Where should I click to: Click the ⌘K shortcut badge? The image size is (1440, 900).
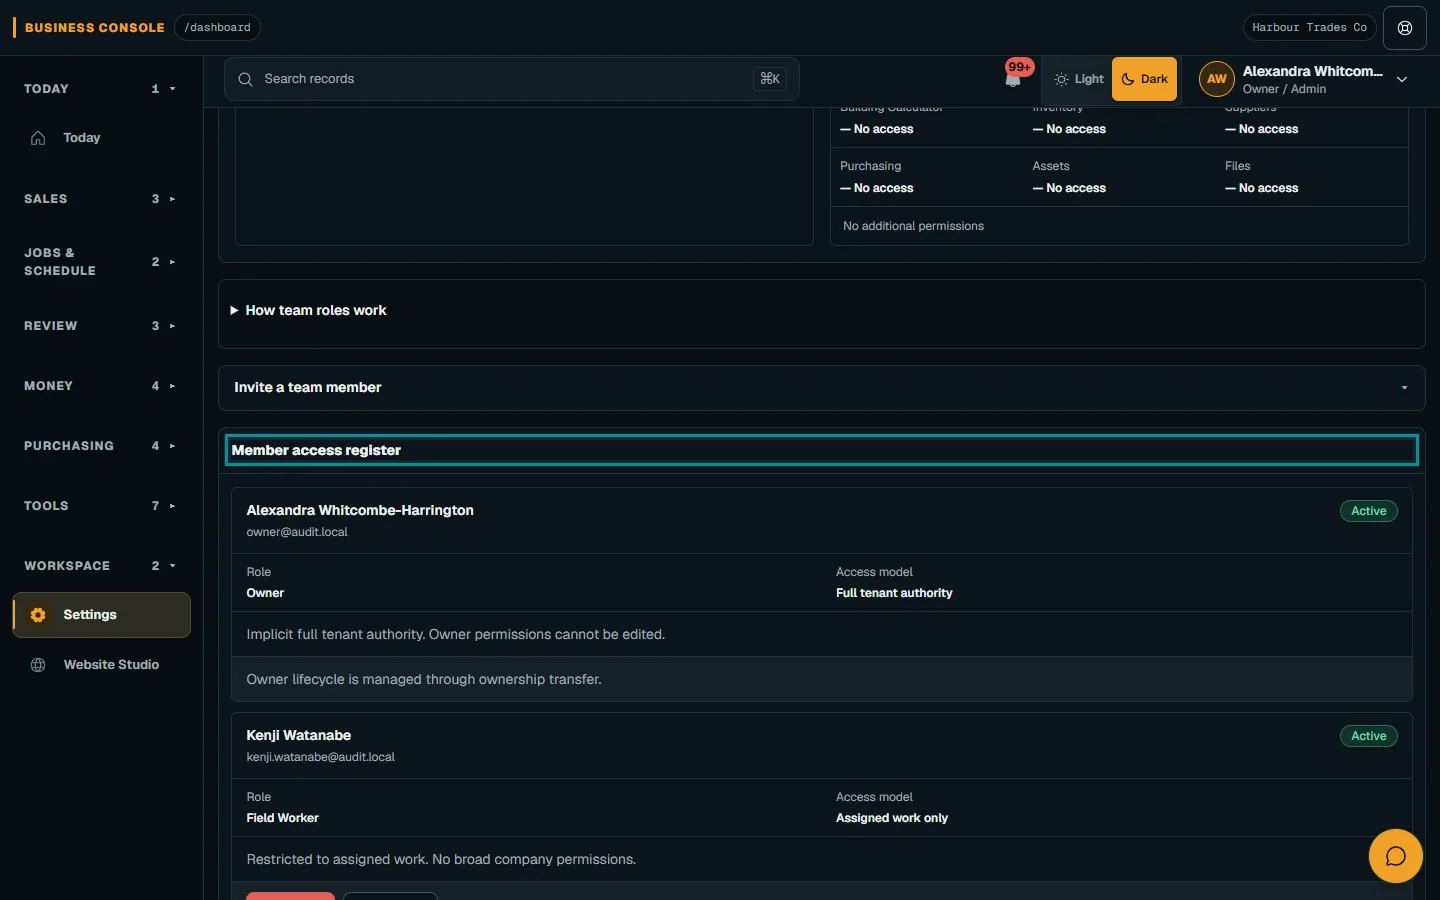point(770,79)
